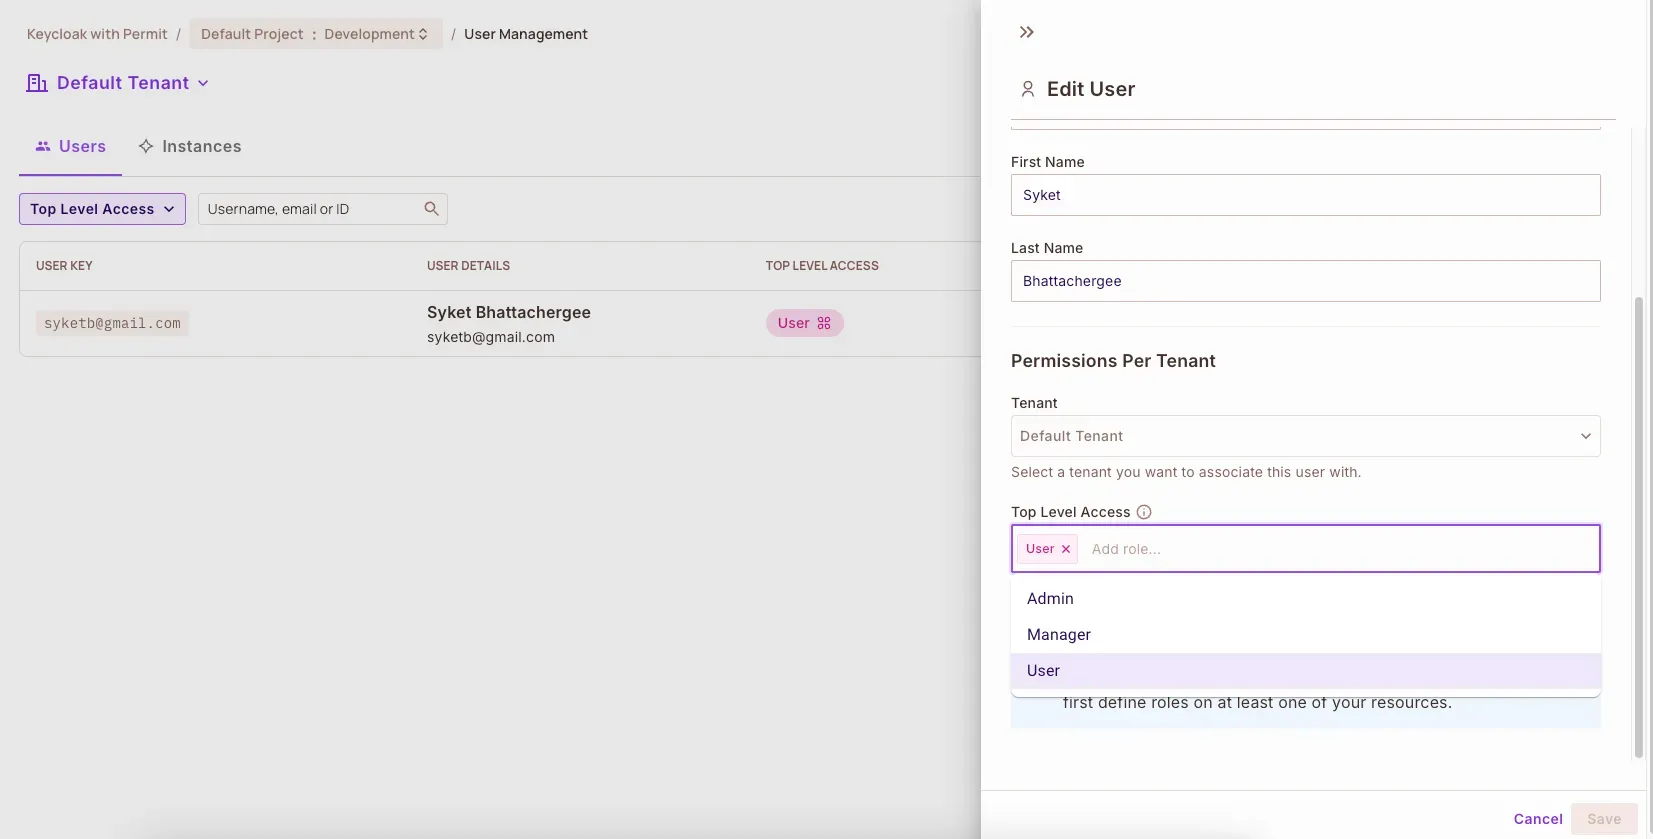Image resolution: width=1653 pixels, height=839 pixels.
Task: Click the First Name input field
Action: tap(1305, 195)
